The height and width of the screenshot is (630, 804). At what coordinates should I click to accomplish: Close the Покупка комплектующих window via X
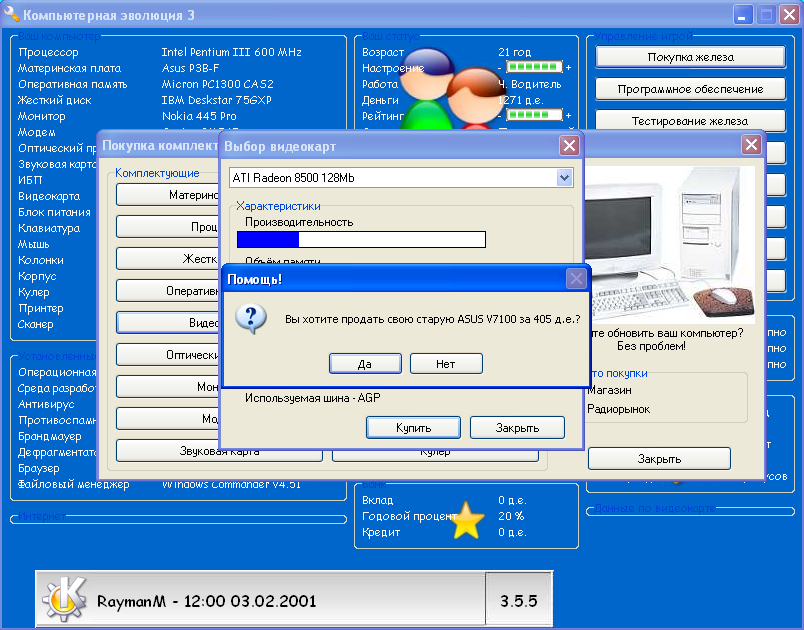point(751,145)
